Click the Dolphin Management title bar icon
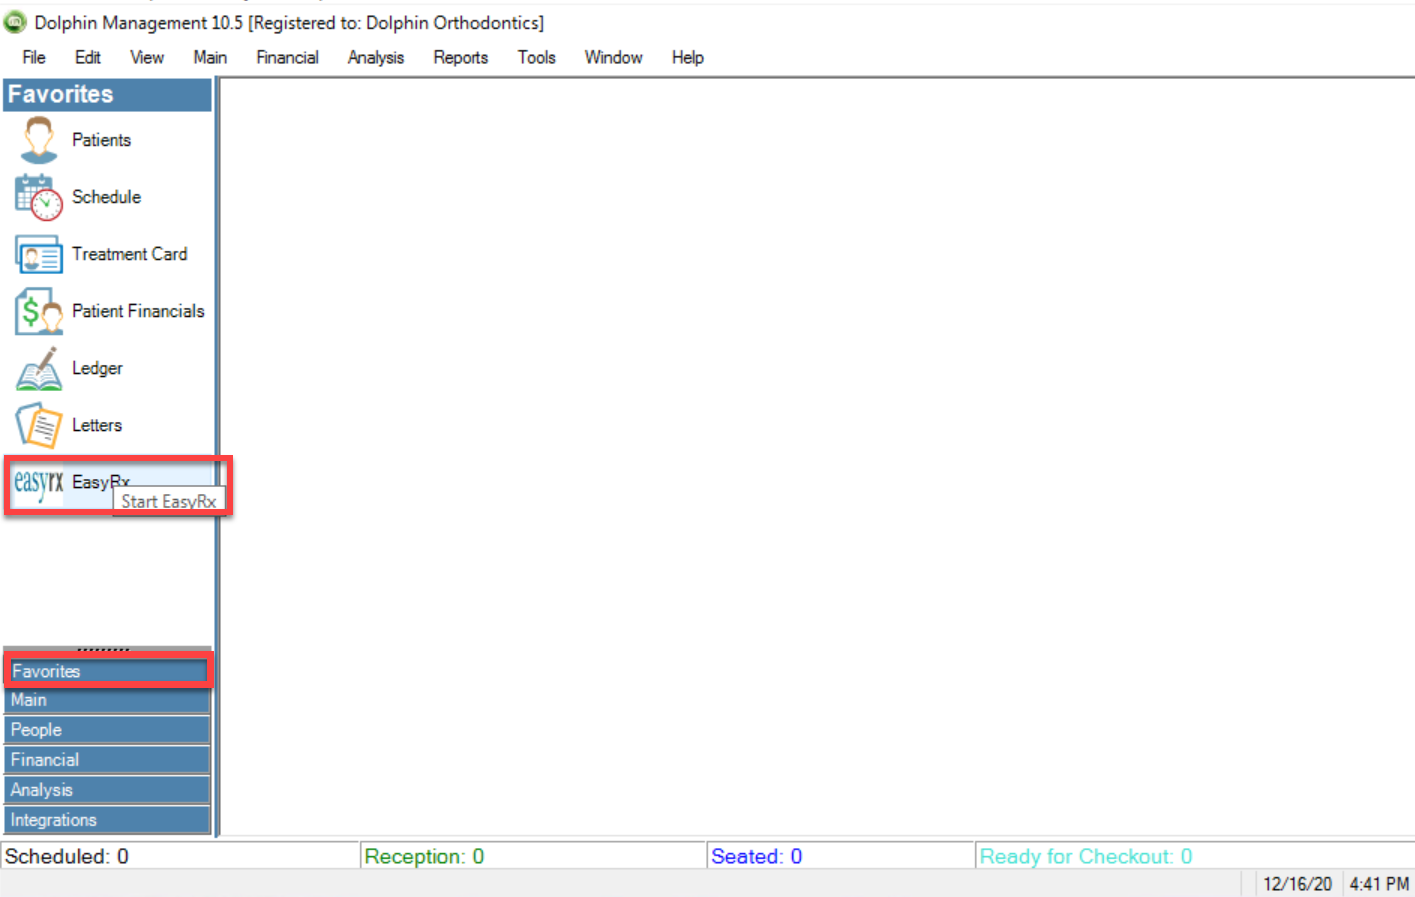 point(15,22)
